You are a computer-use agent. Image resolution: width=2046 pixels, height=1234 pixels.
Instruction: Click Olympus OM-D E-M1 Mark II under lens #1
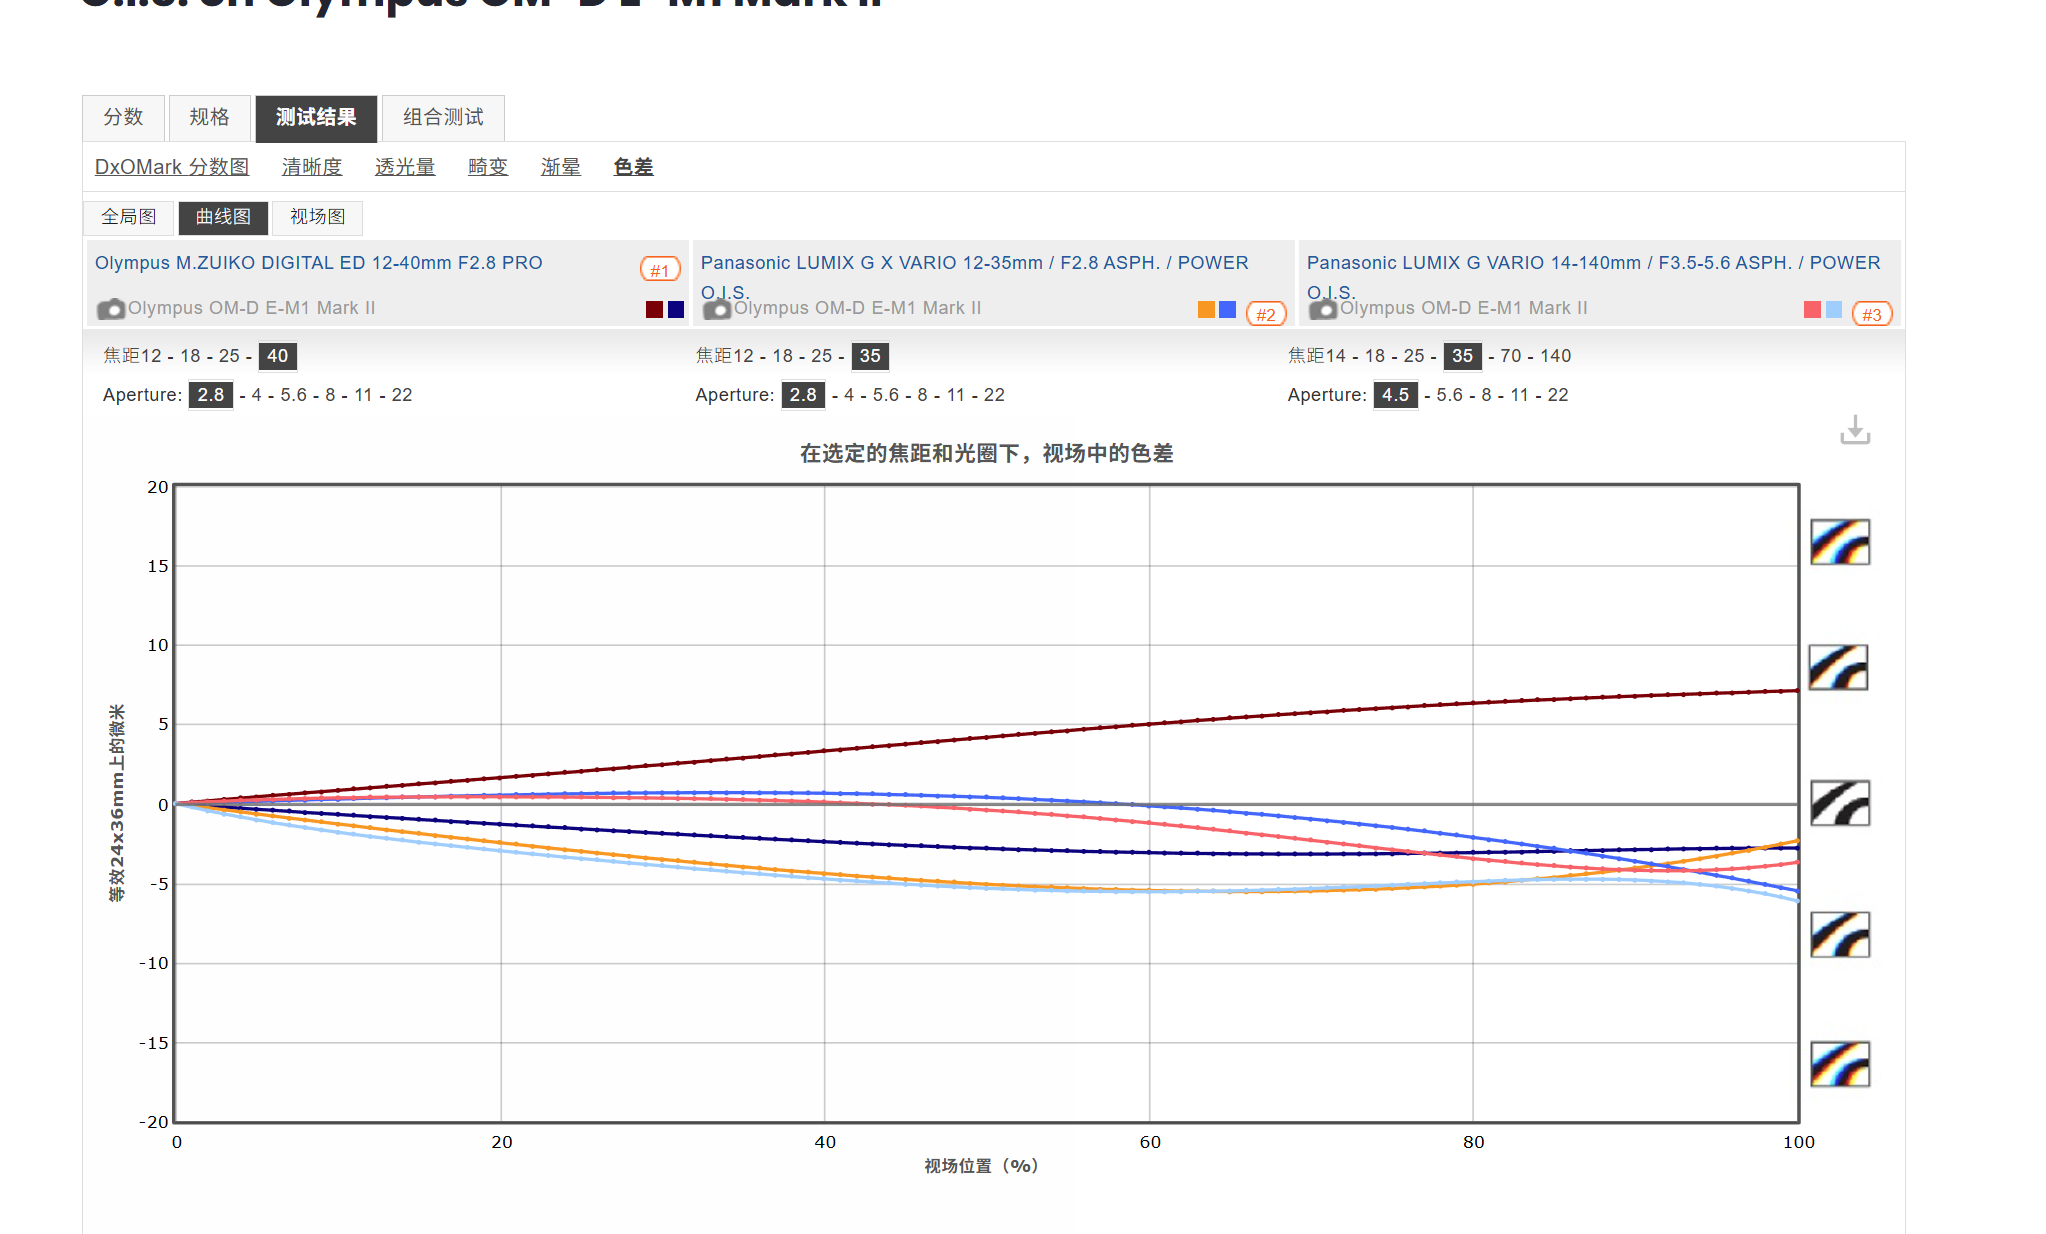pos(251,308)
